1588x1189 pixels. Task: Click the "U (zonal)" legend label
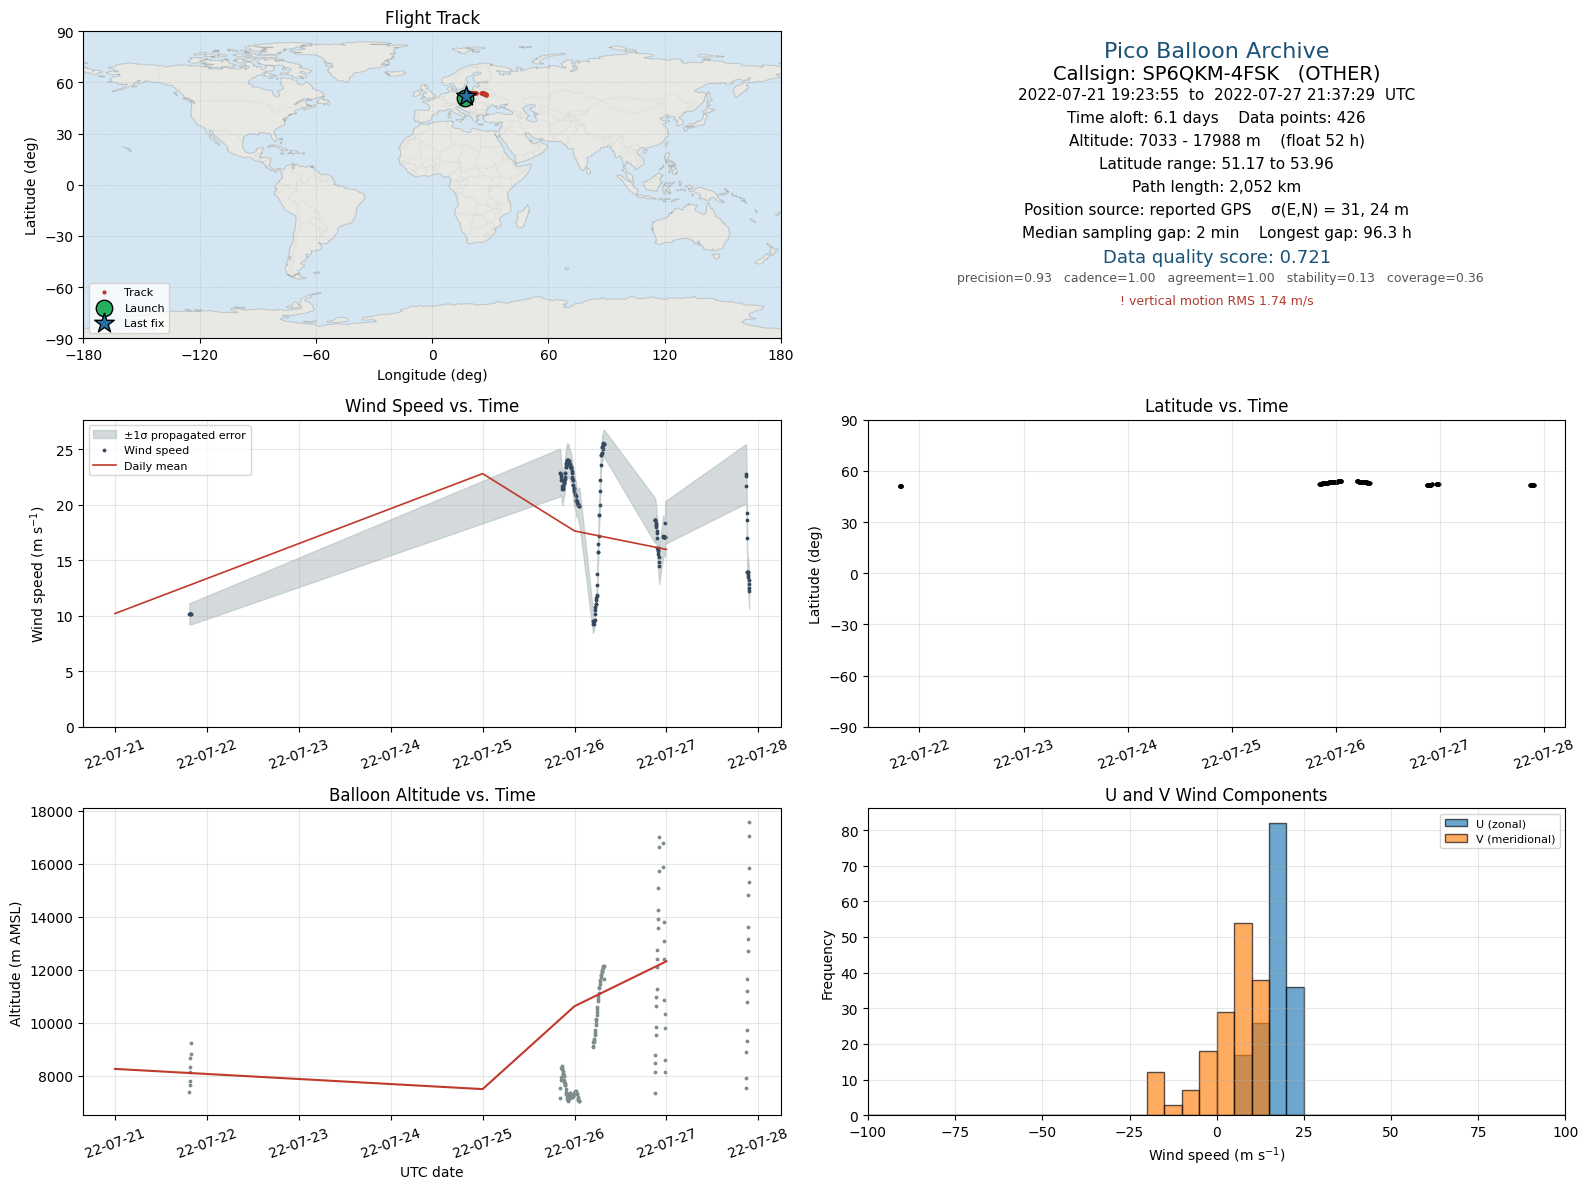coord(1501,824)
